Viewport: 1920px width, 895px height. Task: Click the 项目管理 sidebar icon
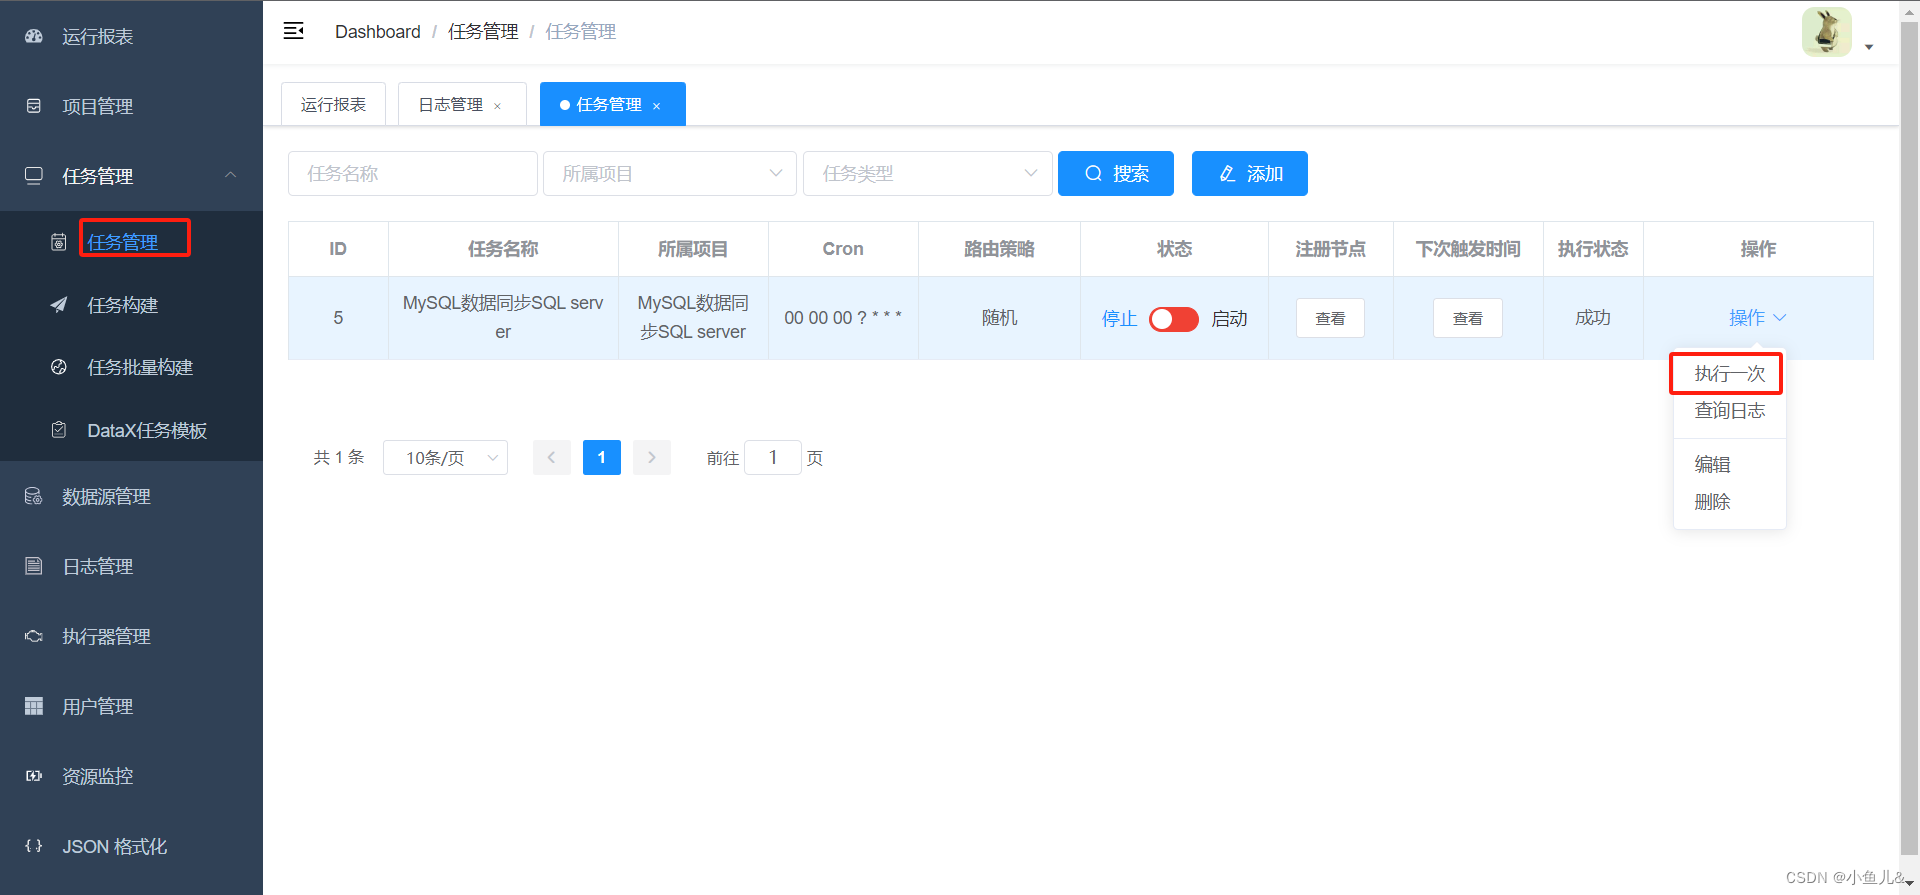coord(34,106)
